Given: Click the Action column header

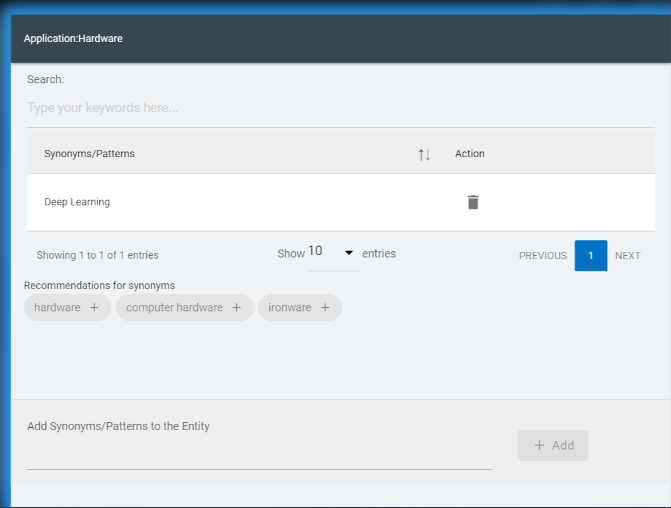Looking at the screenshot, I should [470, 154].
